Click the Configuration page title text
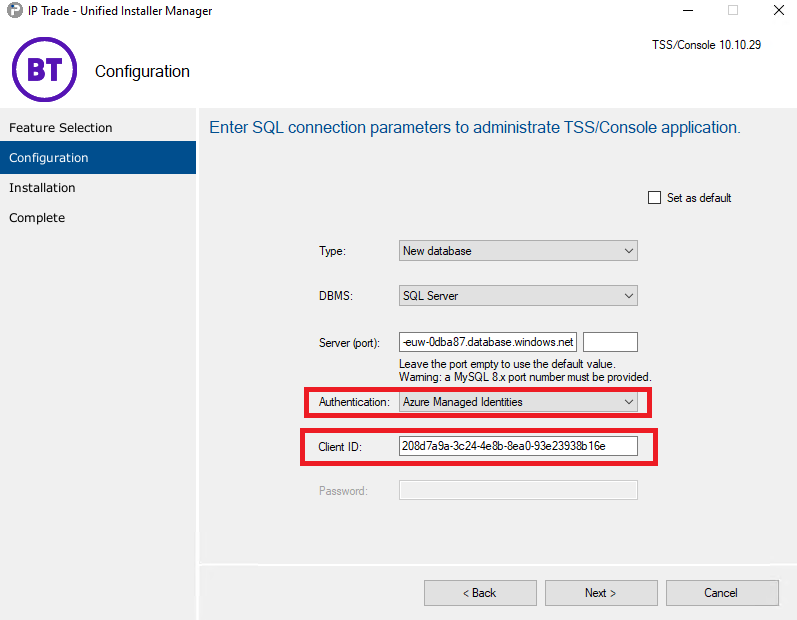This screenshot has width=797, height=620. [142, 71]
